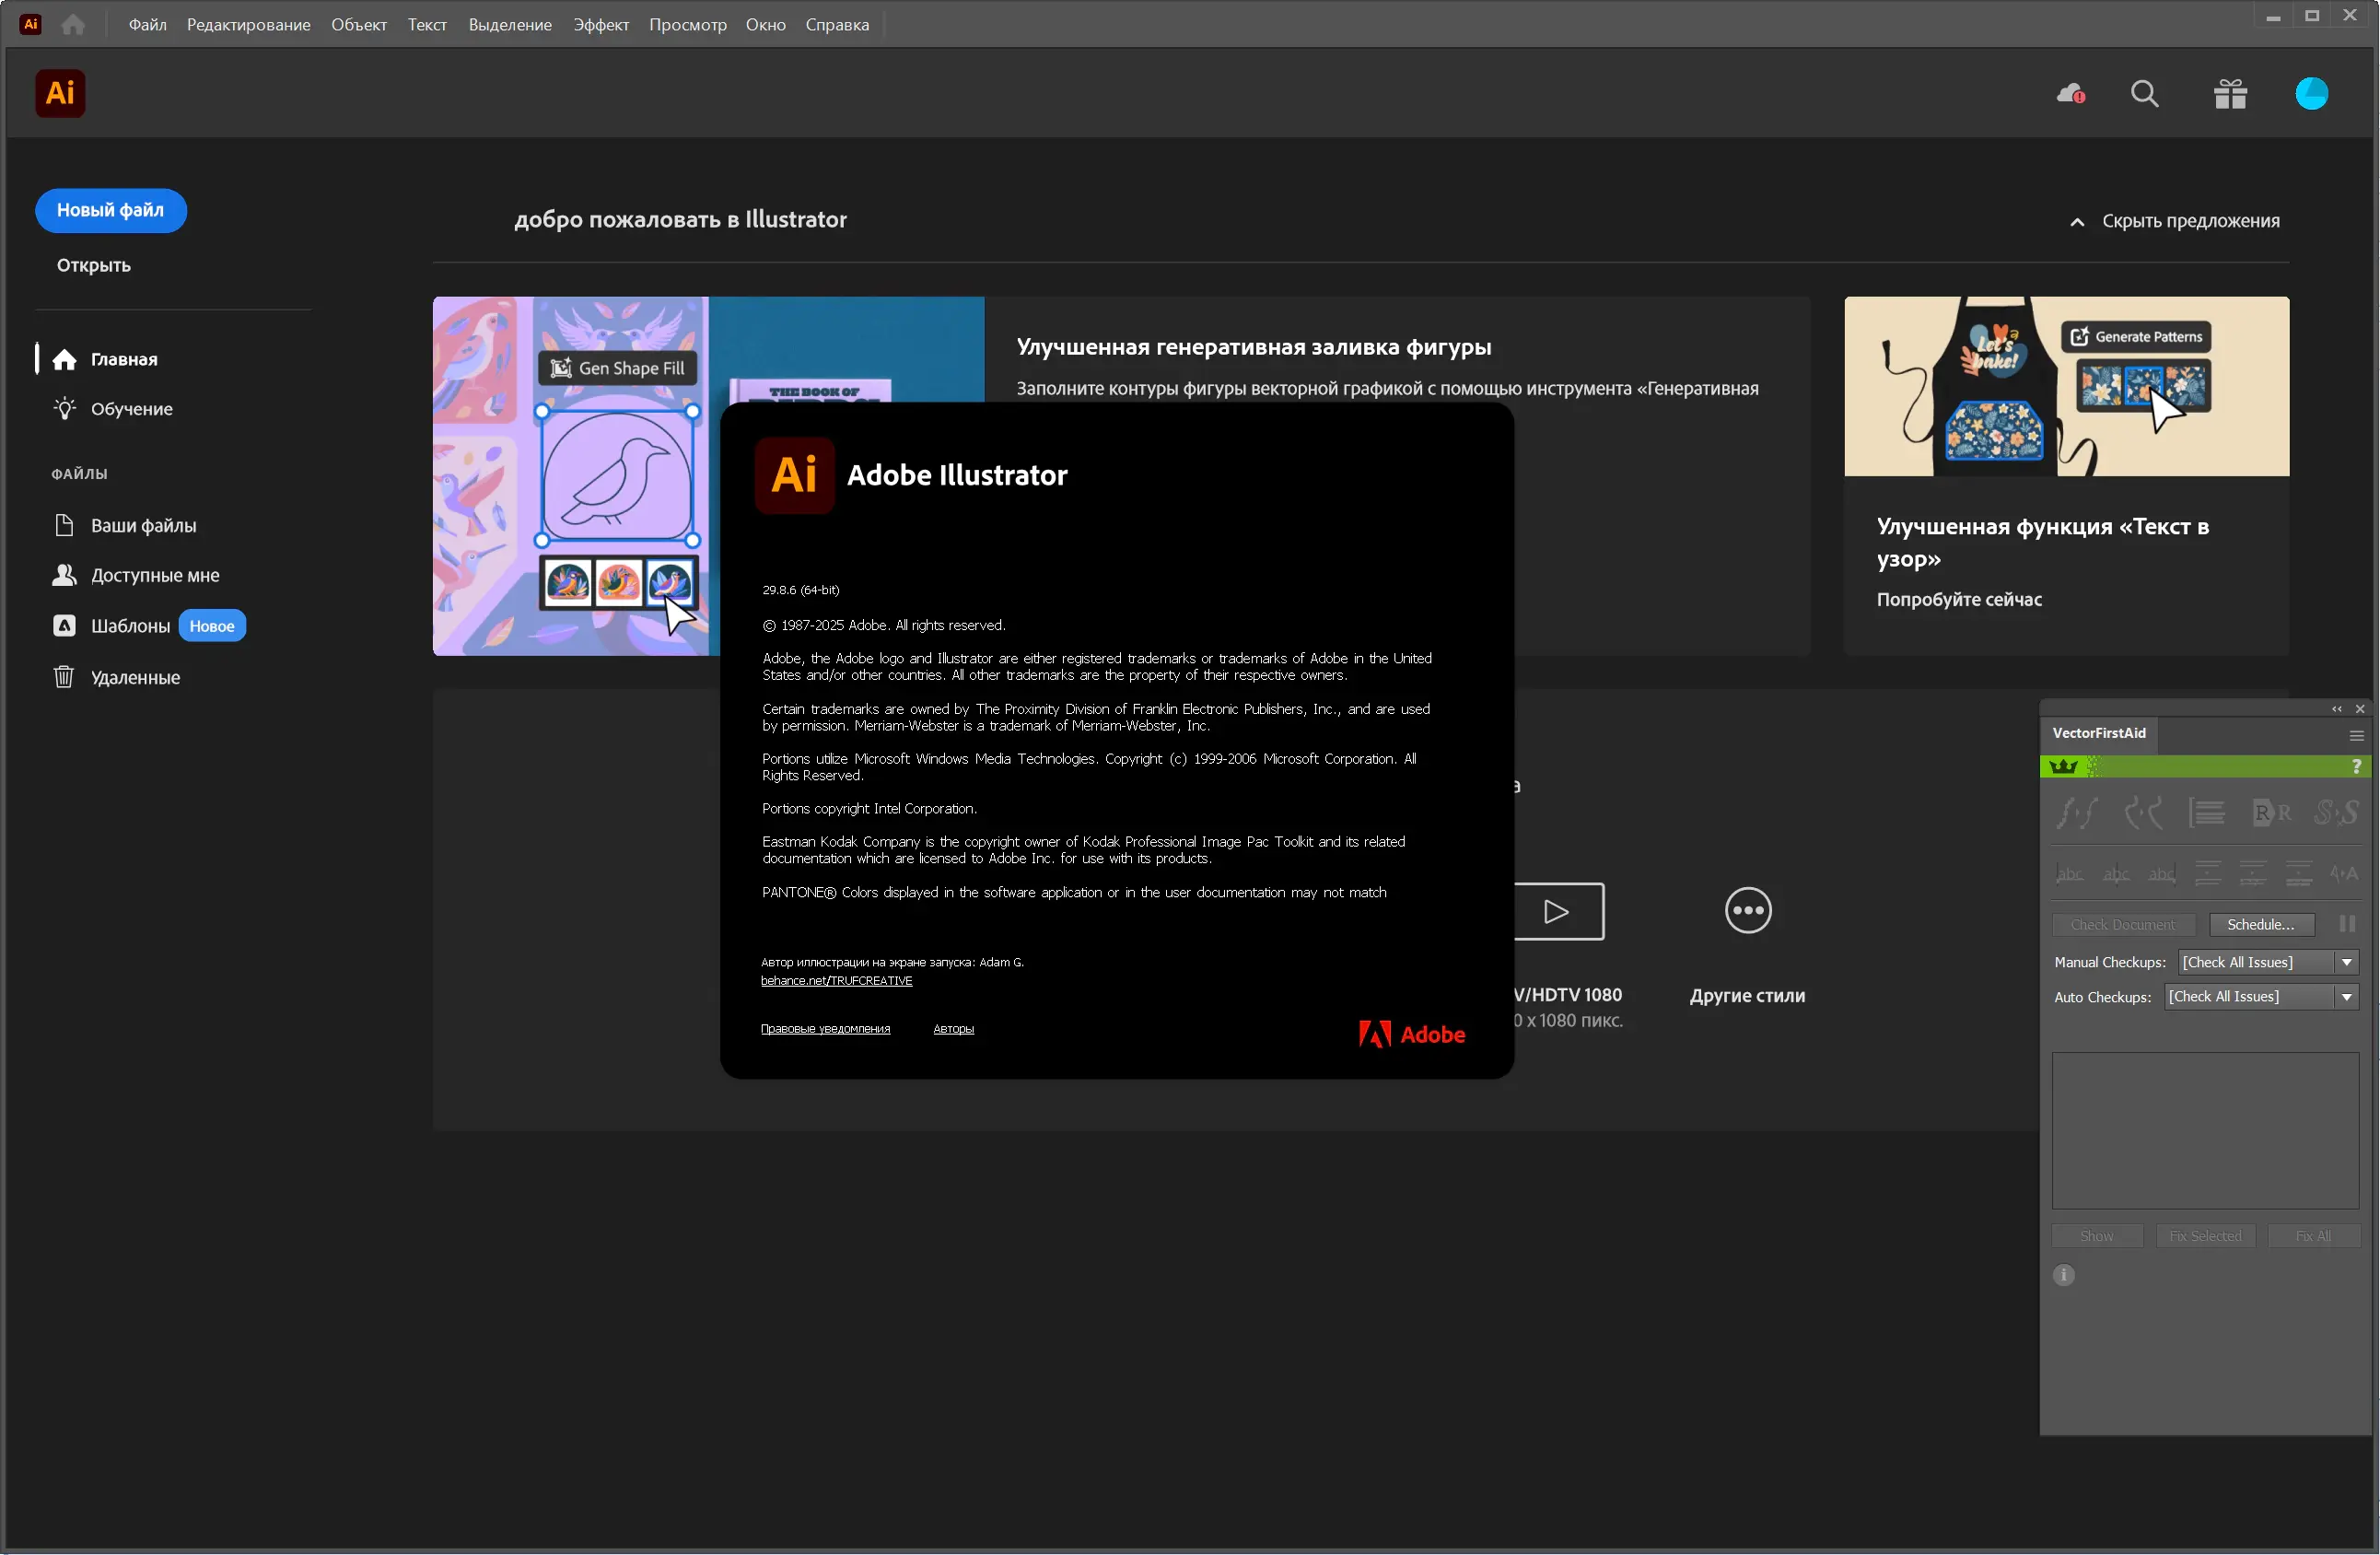Open the Manual Checkups dropdown
This screenshot has width=2380, height=1555.
[x=2346, y=961]
